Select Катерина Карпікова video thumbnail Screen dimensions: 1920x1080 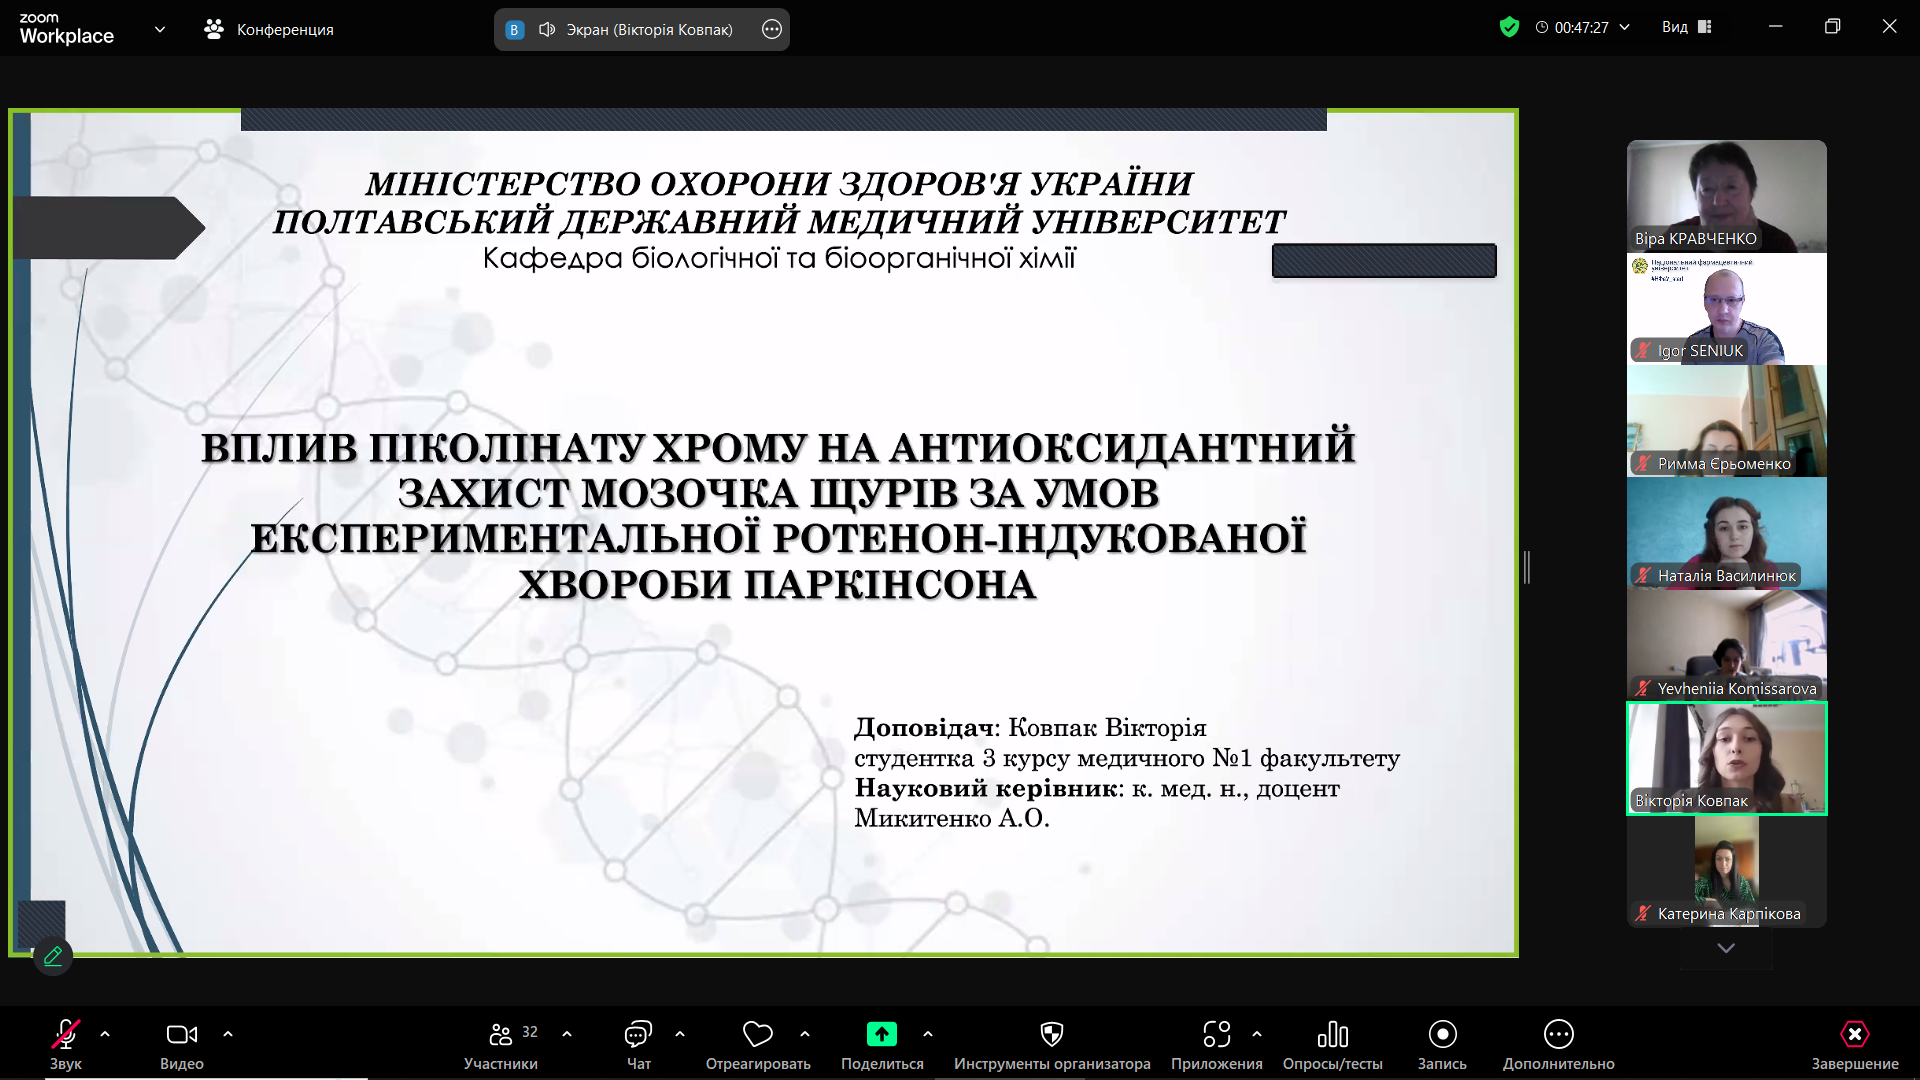pyautogui.click(x=1727, y=871)
